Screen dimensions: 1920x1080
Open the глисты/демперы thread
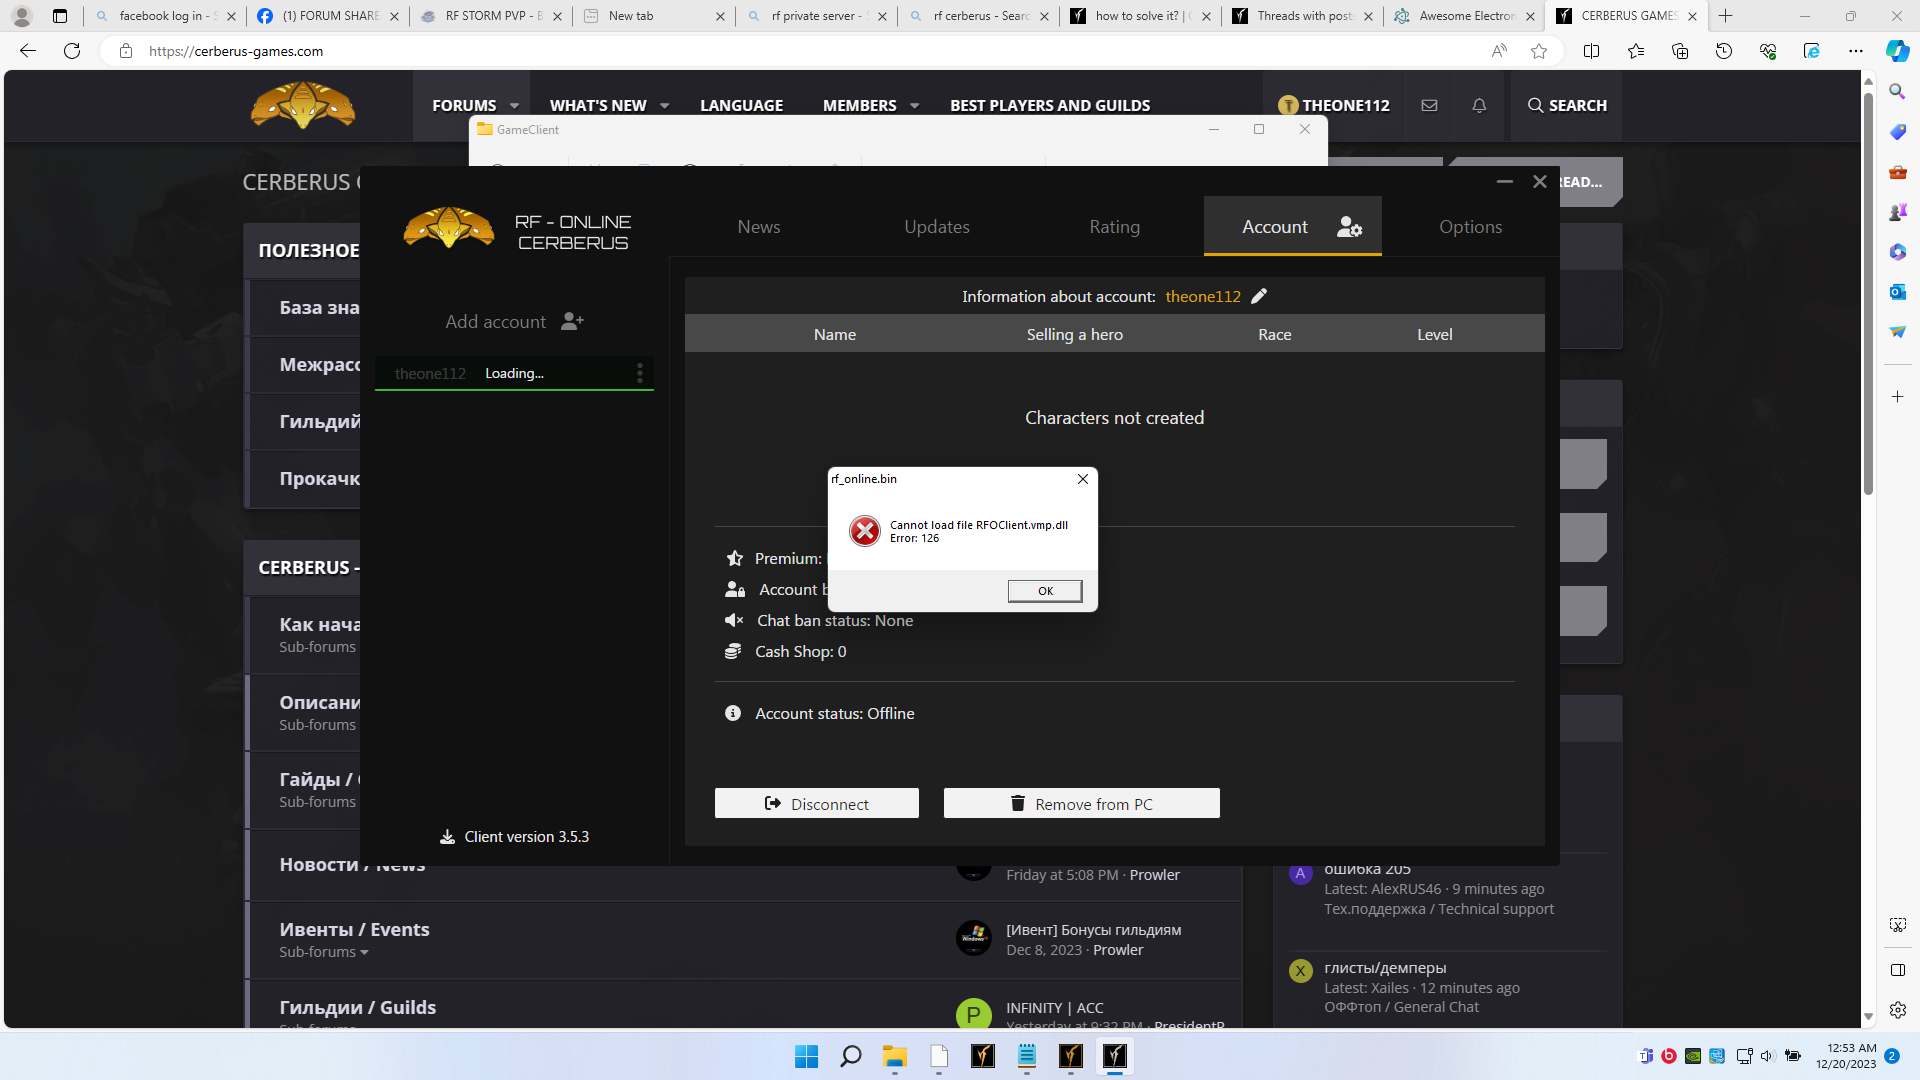[x=1385, y=967]
